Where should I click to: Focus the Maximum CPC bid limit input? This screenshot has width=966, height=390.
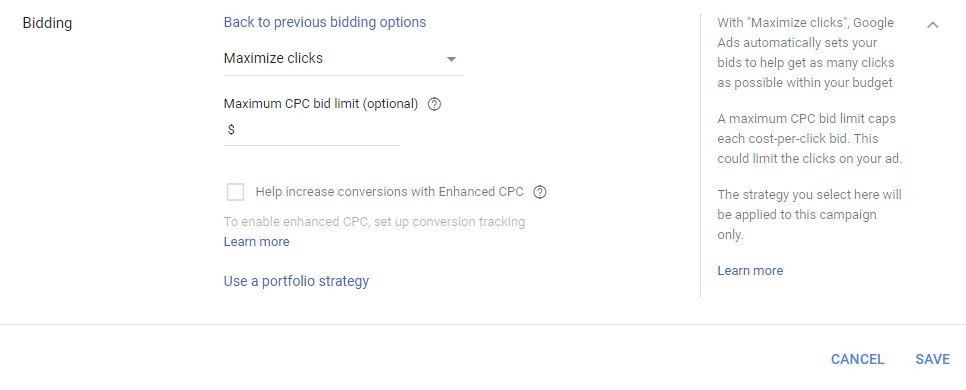312,130
